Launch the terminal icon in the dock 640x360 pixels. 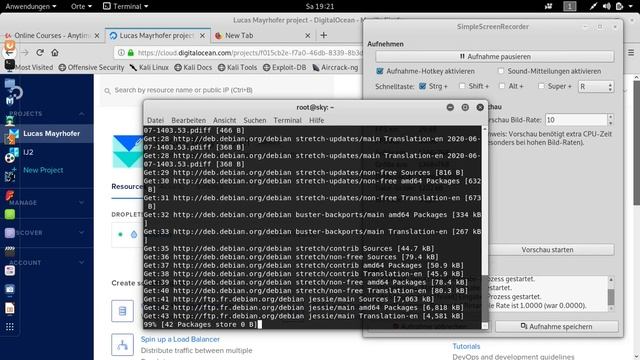[x=10, y=64]
